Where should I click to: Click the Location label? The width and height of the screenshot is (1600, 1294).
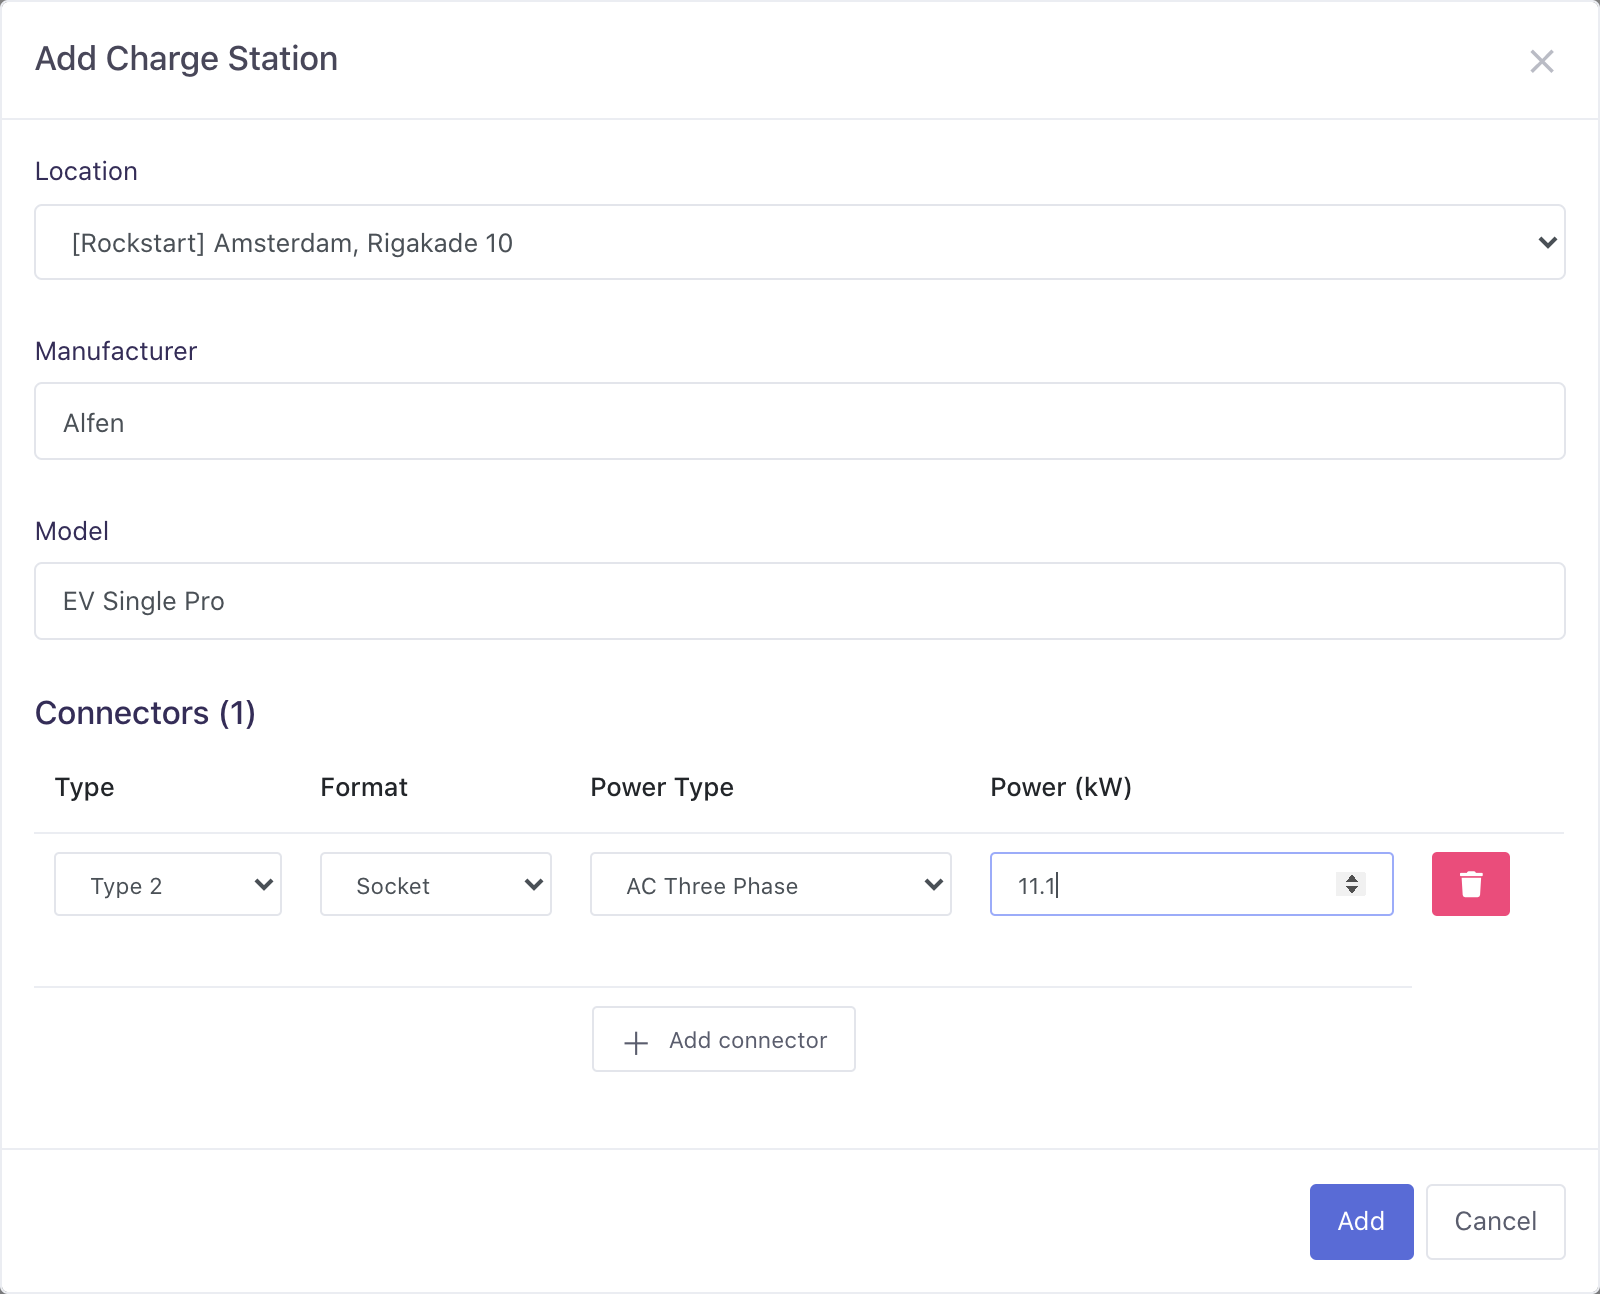coord(86,171)
